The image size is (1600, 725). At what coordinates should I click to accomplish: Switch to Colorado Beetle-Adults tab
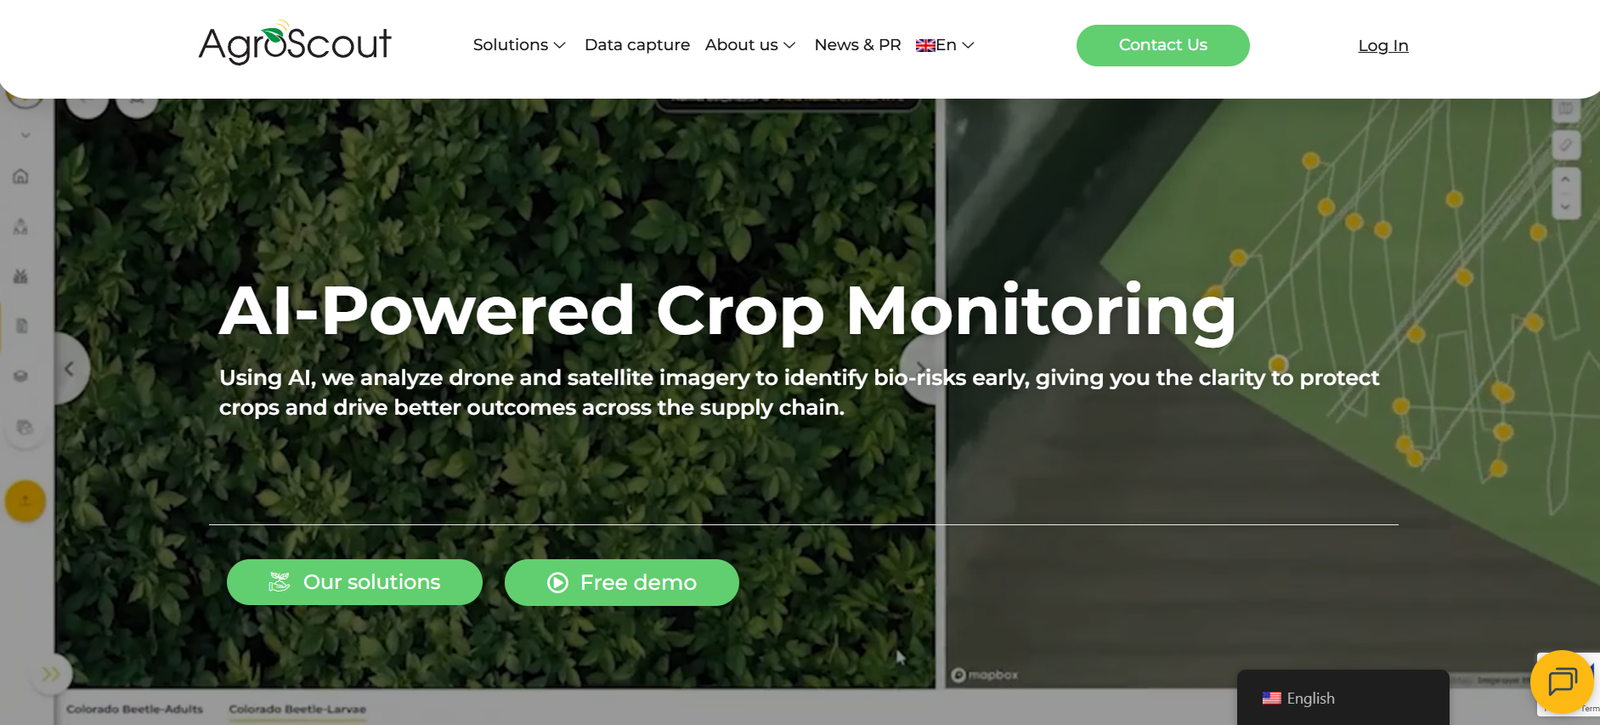click(x=135, y=709)
